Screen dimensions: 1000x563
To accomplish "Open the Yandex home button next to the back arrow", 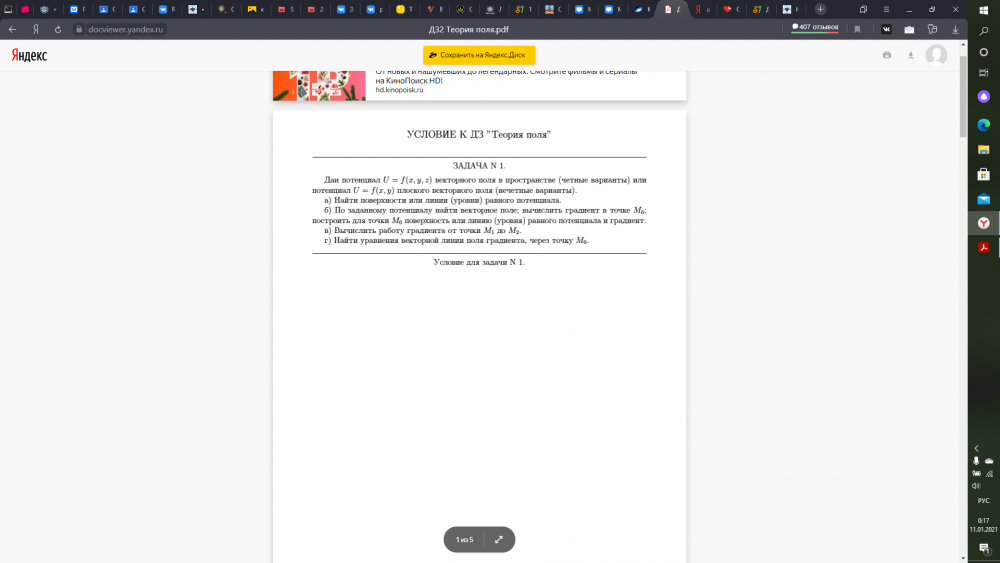I will point(36,29).
